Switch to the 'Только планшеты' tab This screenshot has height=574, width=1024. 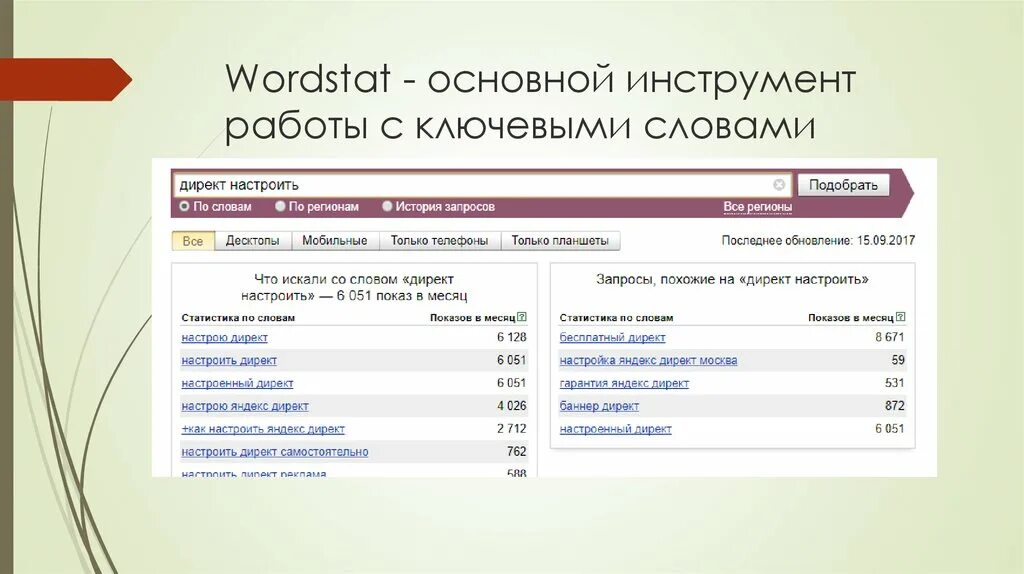pyautogui.click(x=560, y=241)
